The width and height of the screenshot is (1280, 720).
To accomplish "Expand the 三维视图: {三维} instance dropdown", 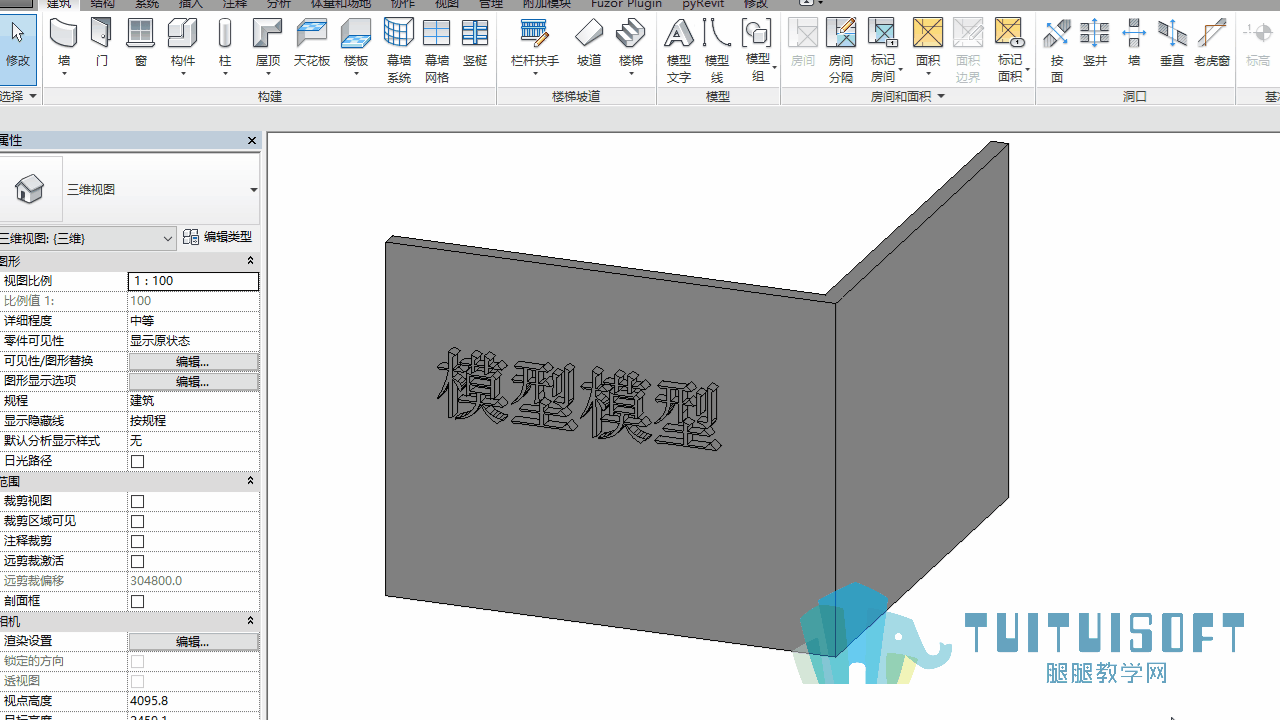I will pos(168,238).
